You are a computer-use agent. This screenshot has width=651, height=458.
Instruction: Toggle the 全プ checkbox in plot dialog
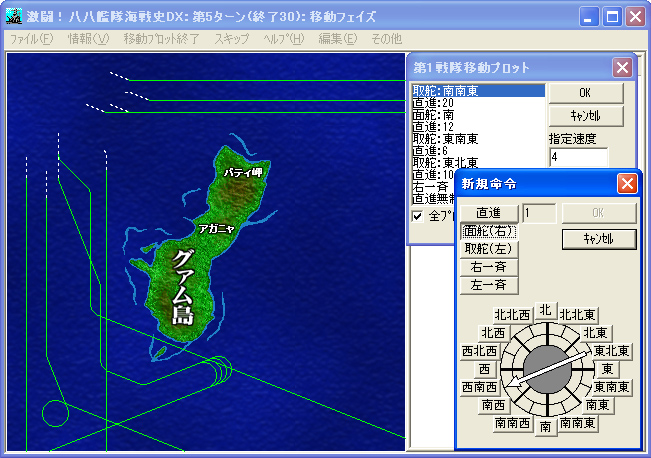pyautogui.click(x=418, y=215)
